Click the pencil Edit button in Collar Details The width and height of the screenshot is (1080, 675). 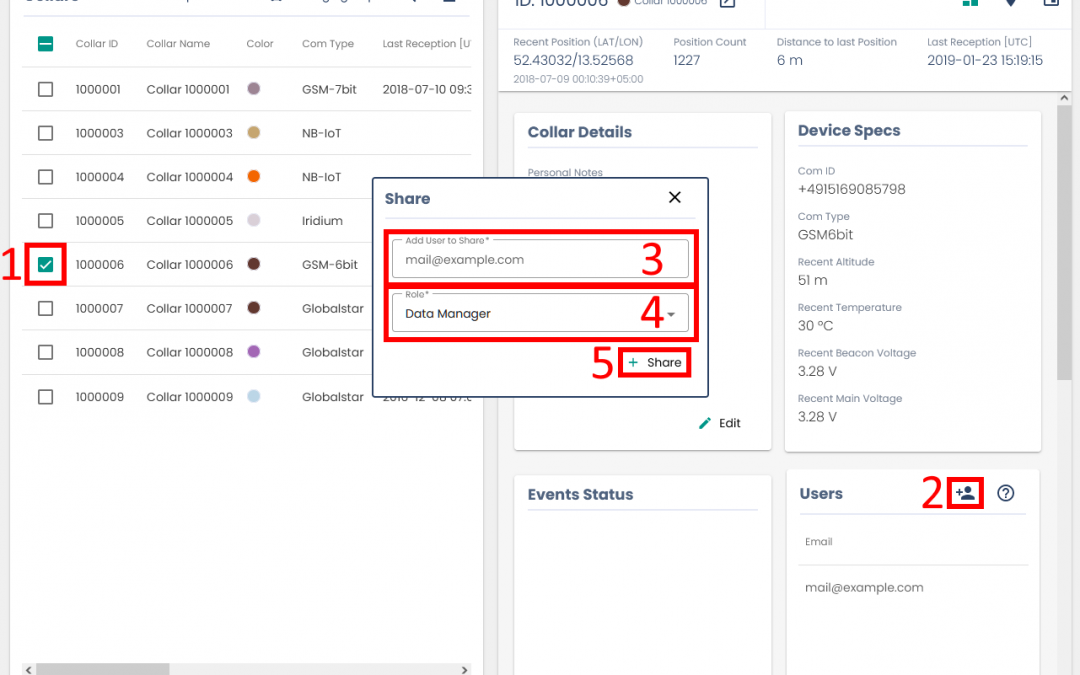pyautogui.click(x=720, y=423)
